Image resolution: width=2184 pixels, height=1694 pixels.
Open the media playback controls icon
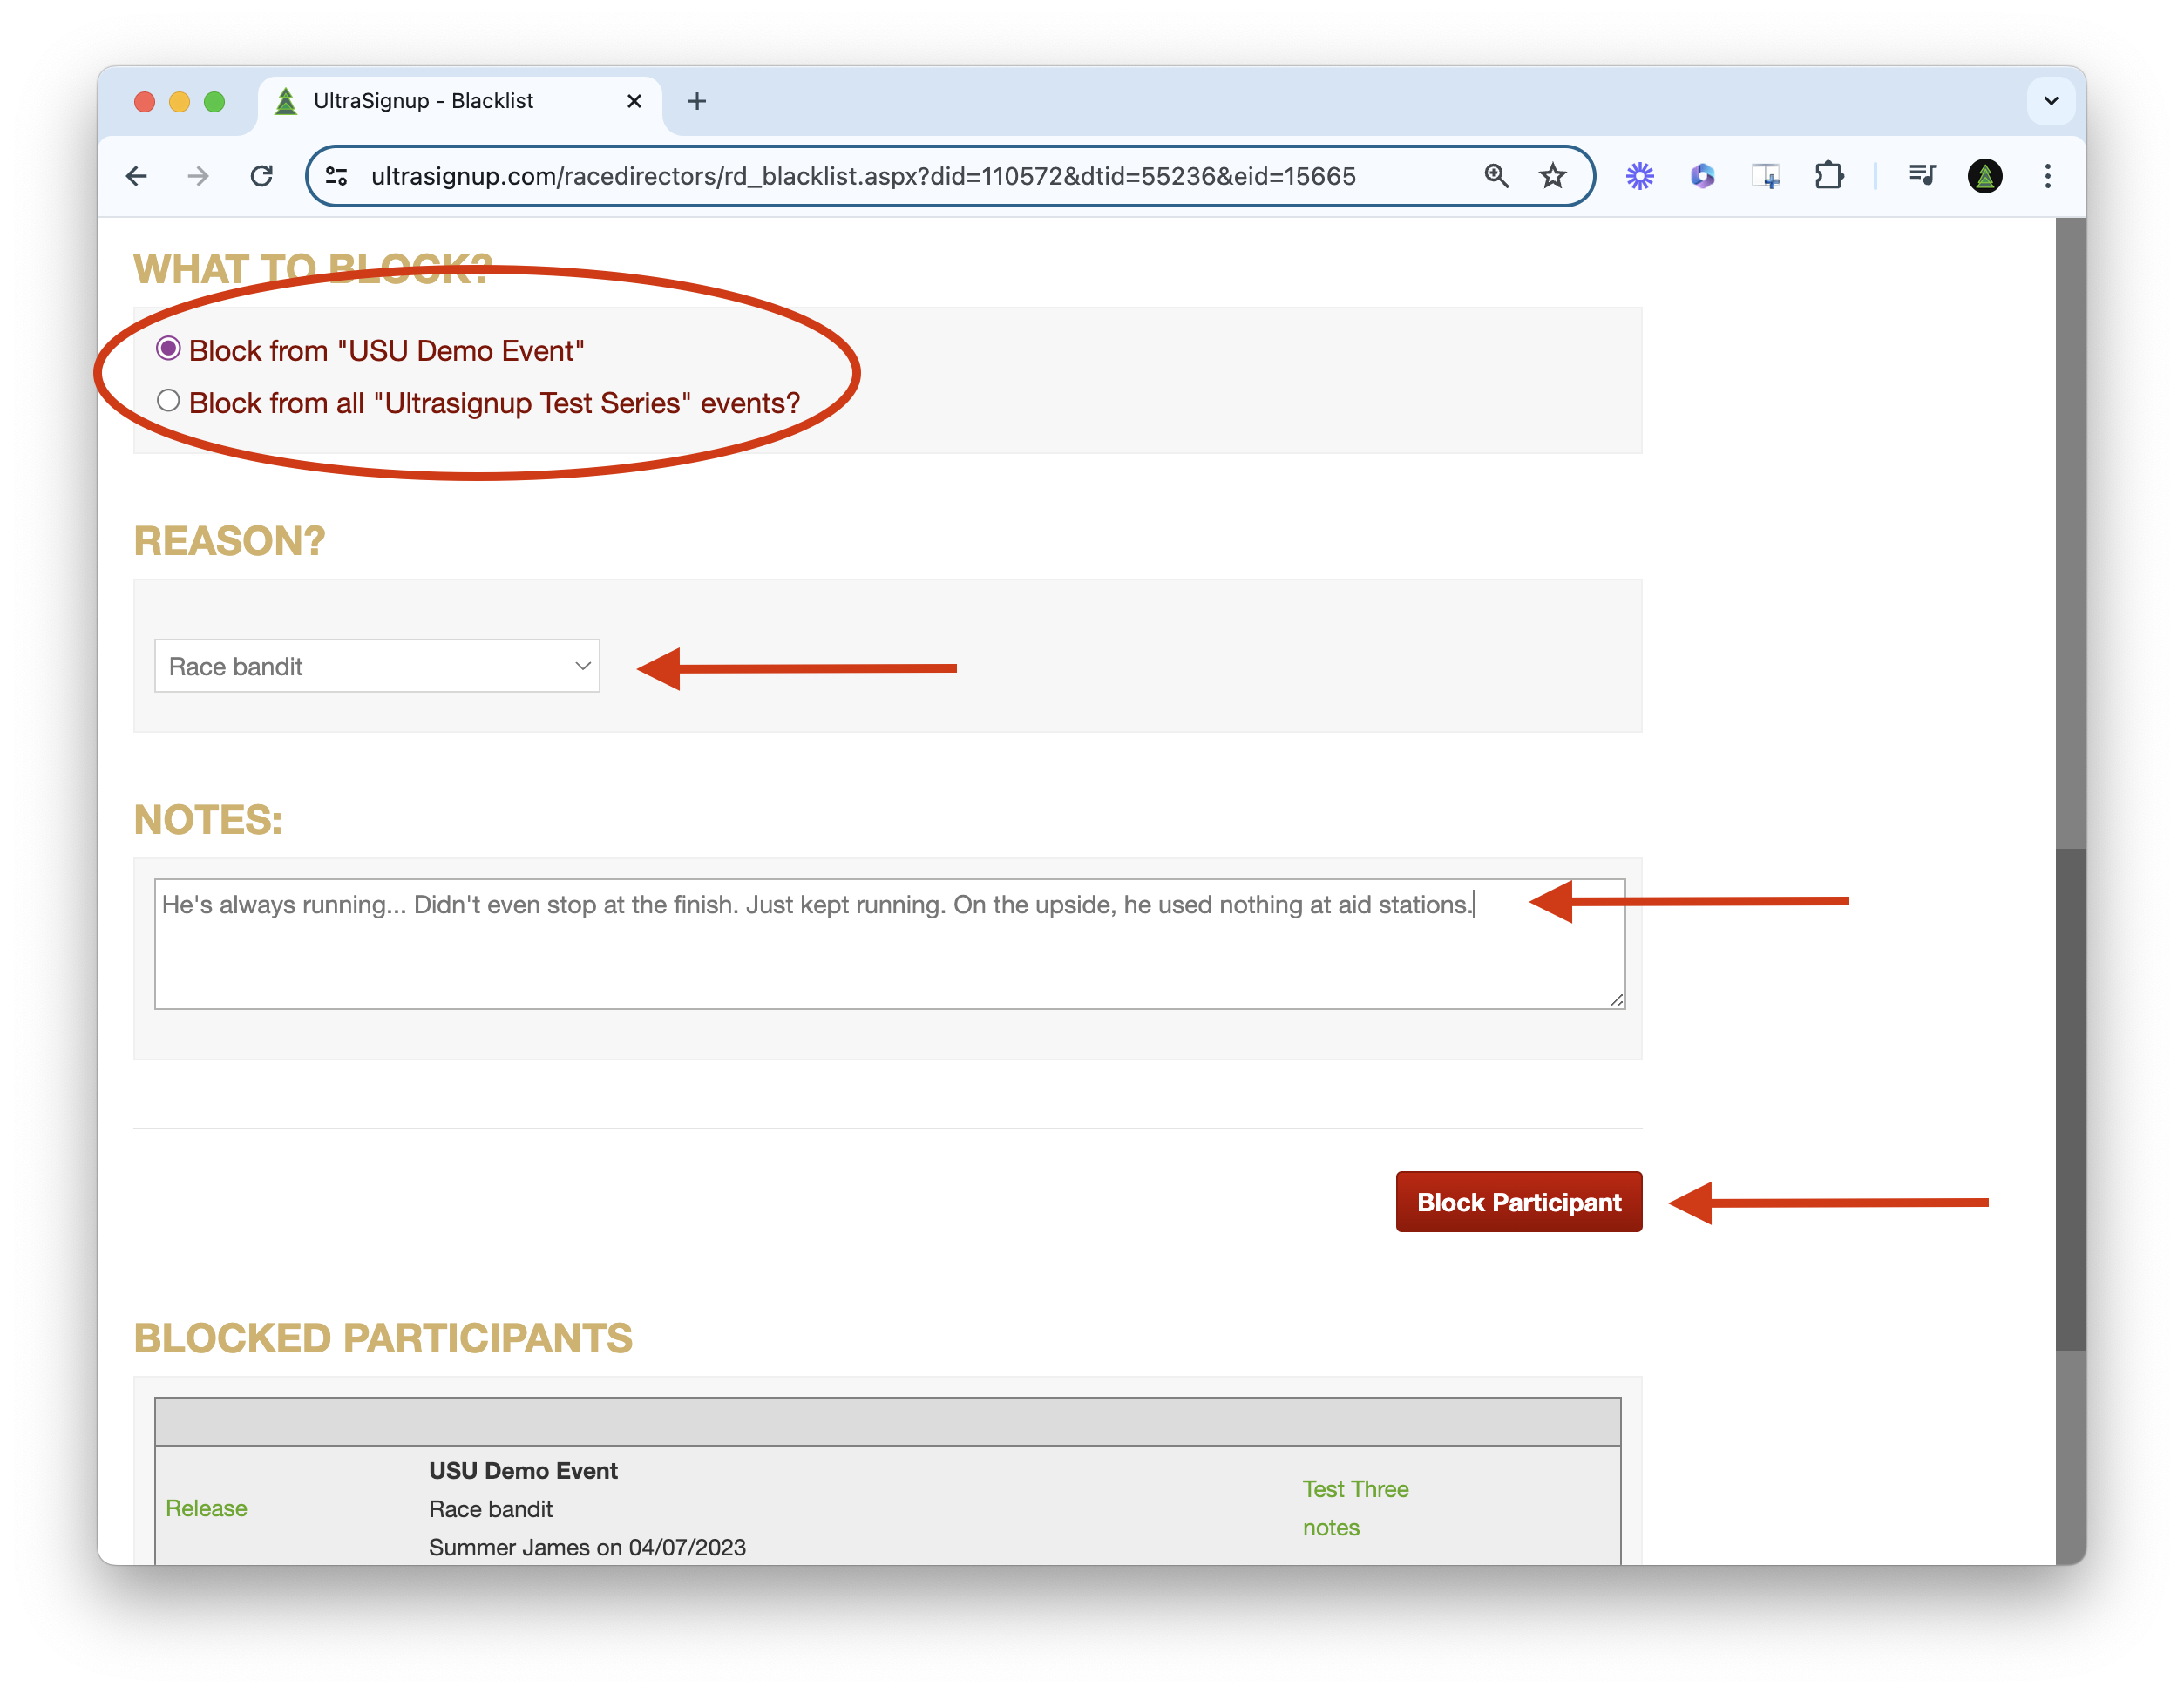(1921, 175)
